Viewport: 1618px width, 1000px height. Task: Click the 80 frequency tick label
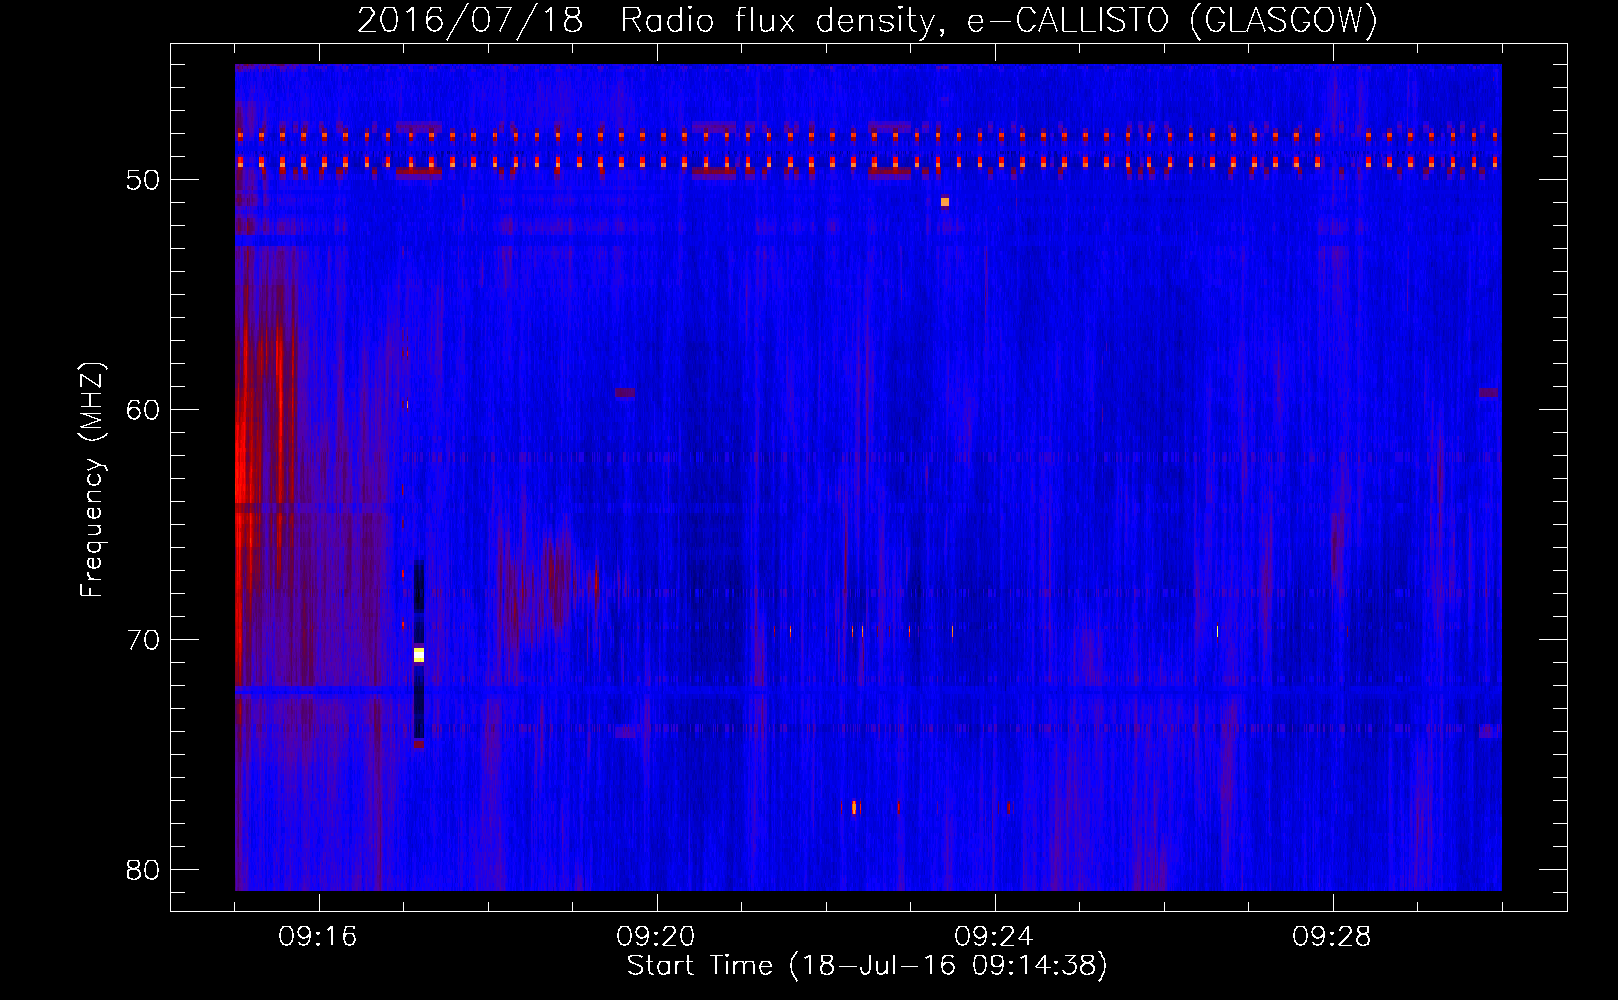point(144,870)
